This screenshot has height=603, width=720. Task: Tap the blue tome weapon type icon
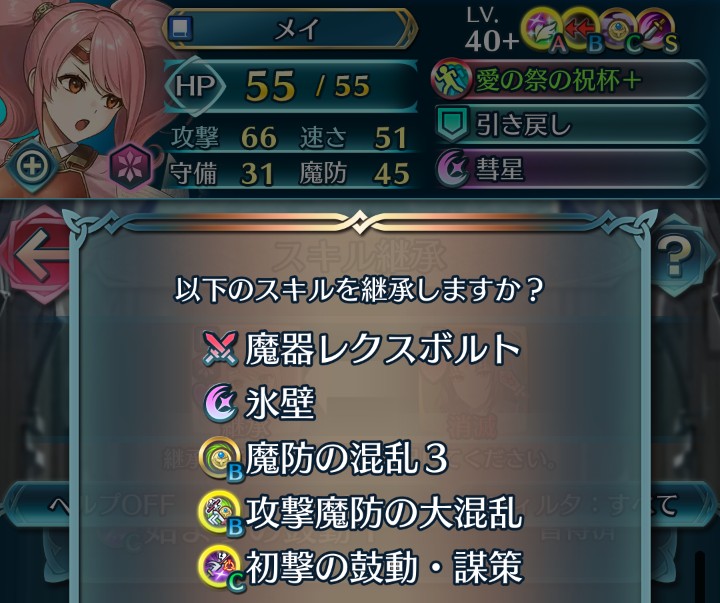180,28
